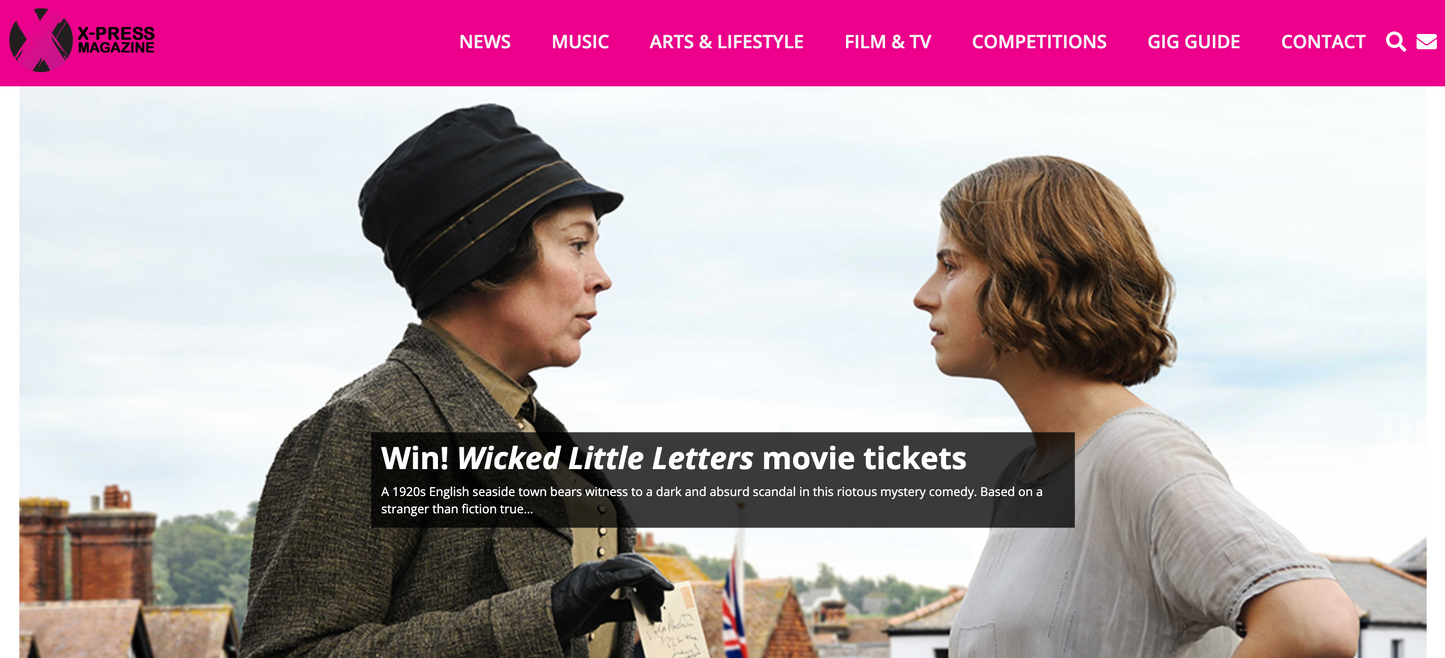This screenshot has width=1445, height=658.
Task: Go to the CONTACT page
Action: pyautogui.click(x=1323, y=42)
